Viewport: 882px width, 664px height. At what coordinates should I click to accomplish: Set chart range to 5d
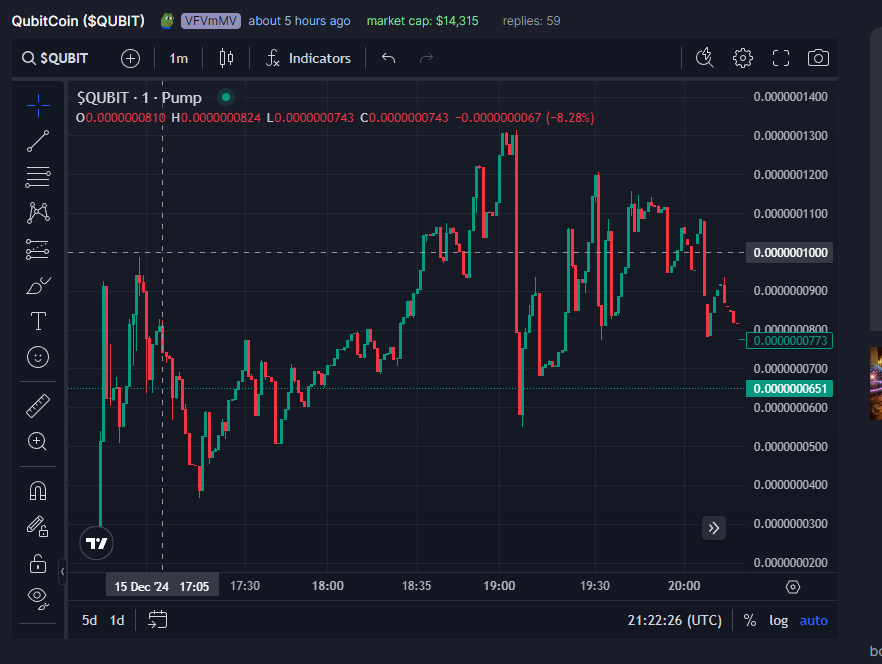tap(89, 620)
